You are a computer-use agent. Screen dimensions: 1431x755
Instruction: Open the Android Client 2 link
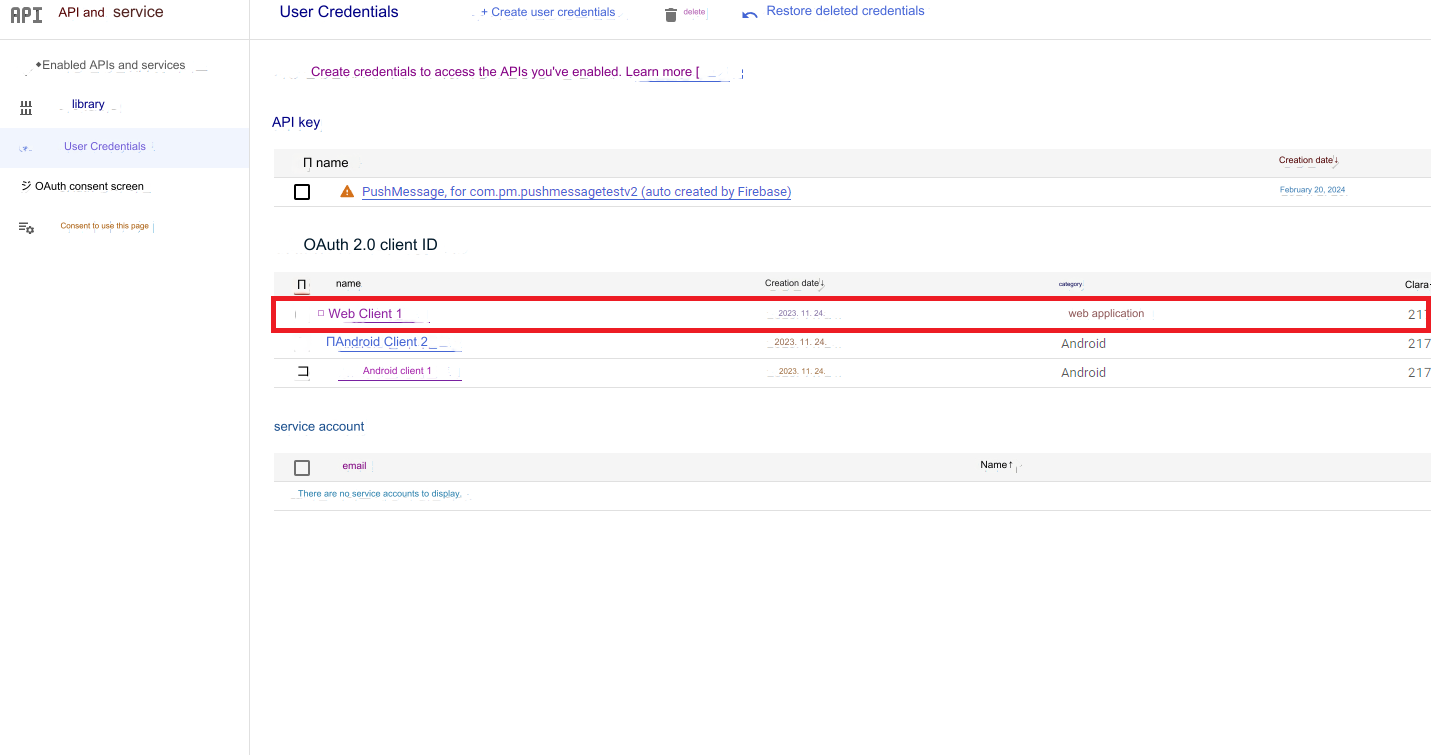coord(382,342)
